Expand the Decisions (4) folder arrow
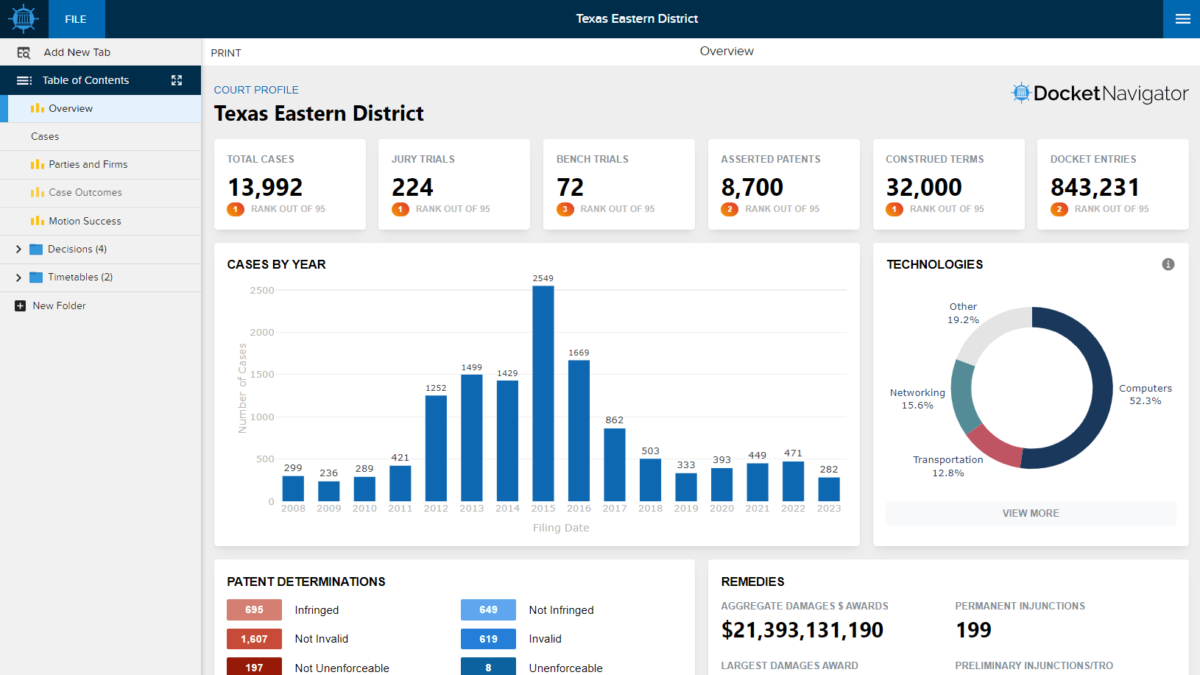 coord(18,250)
